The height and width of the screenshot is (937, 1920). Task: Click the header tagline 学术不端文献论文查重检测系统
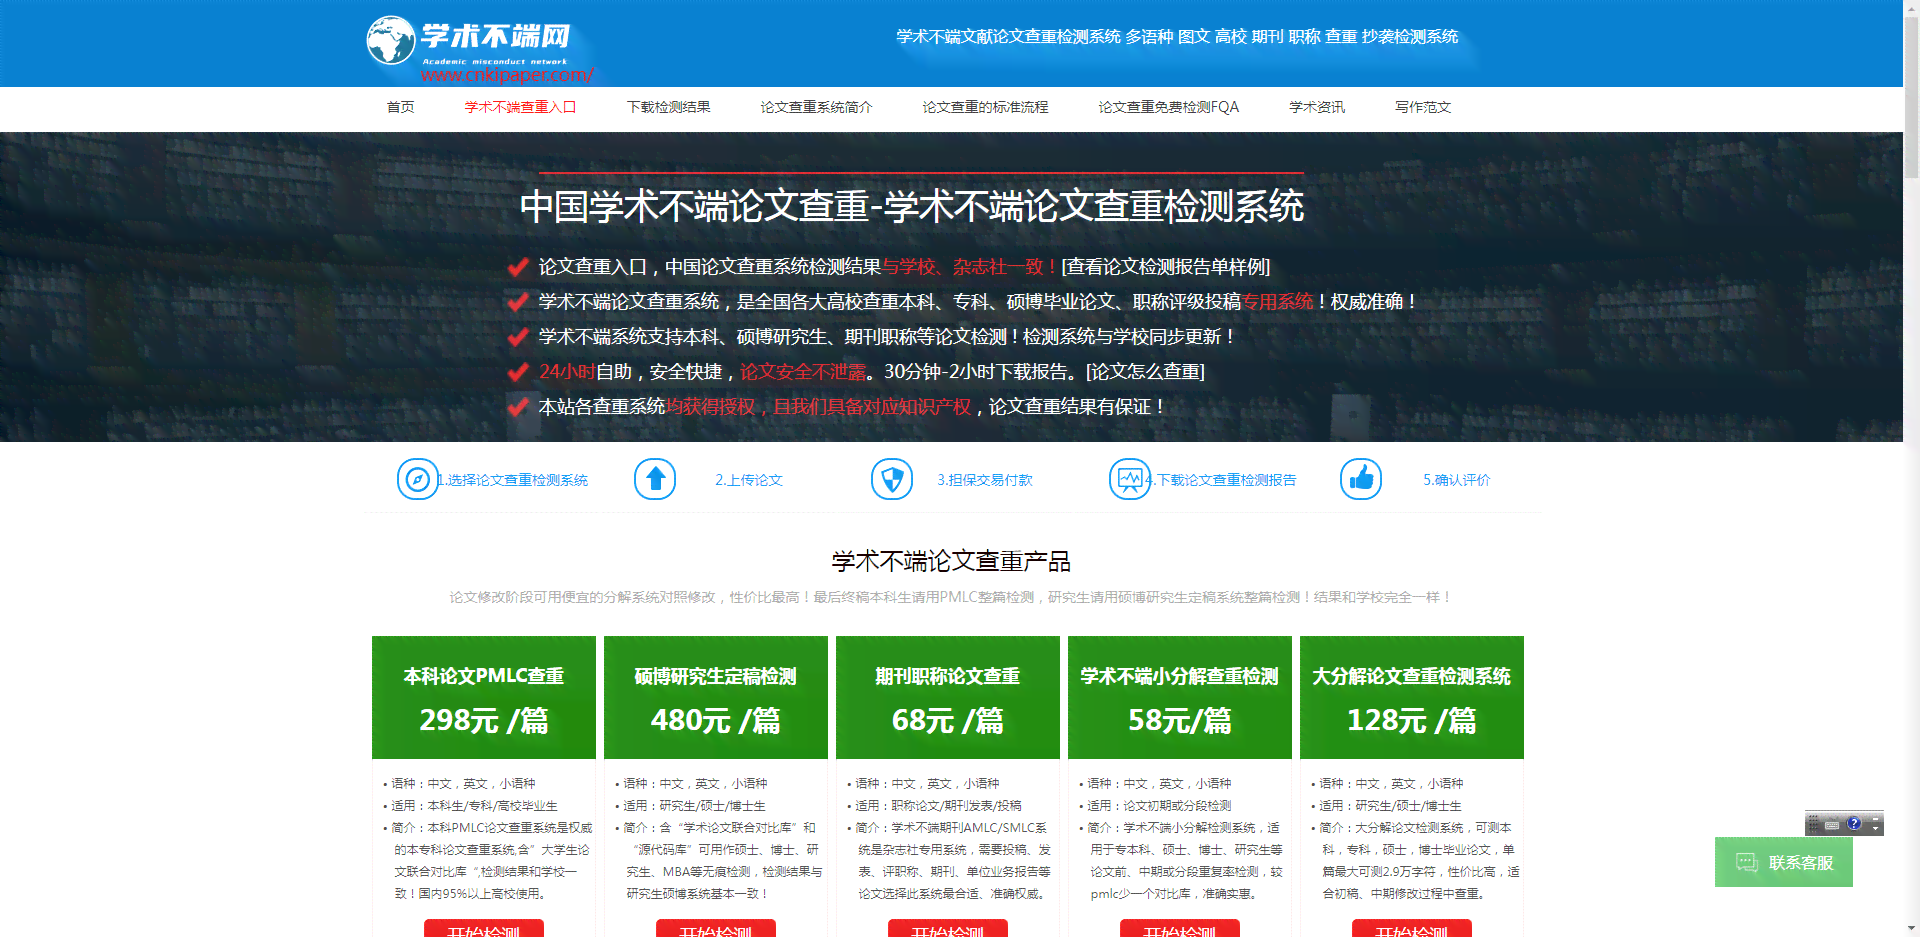click(x=1008, y=37)
